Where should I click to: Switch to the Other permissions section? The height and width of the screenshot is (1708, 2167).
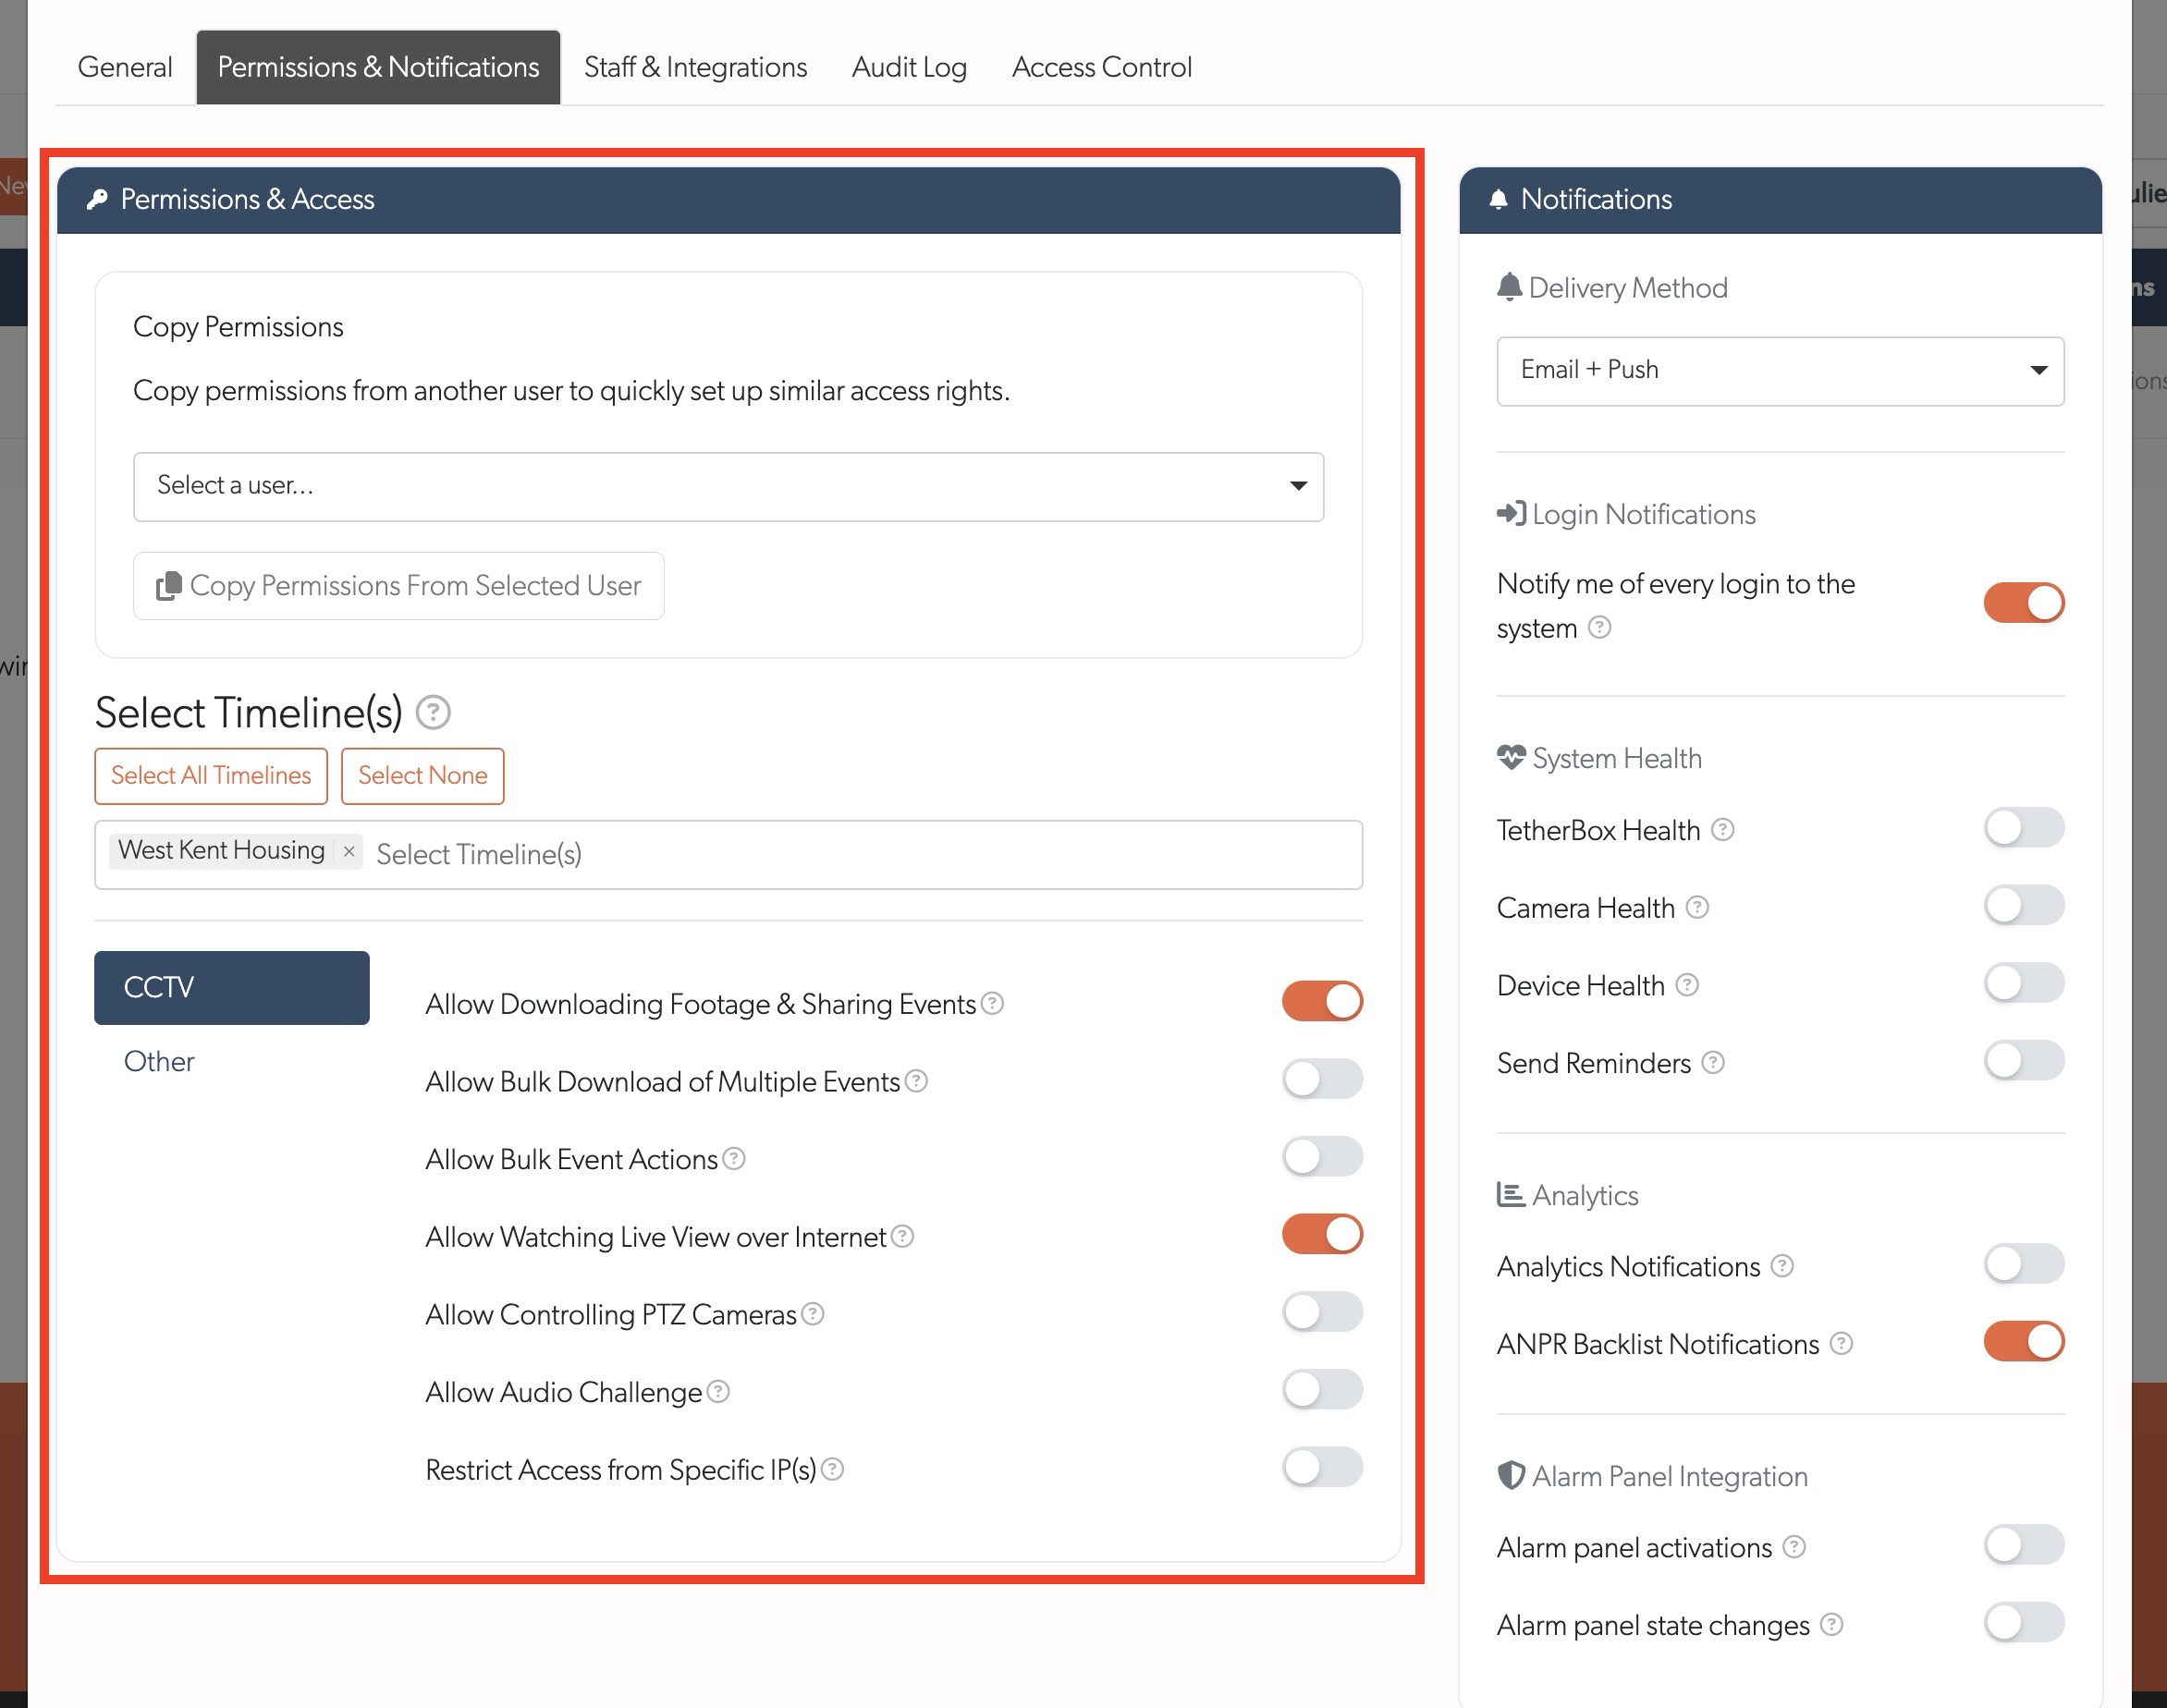click(x=158, y=1061)
